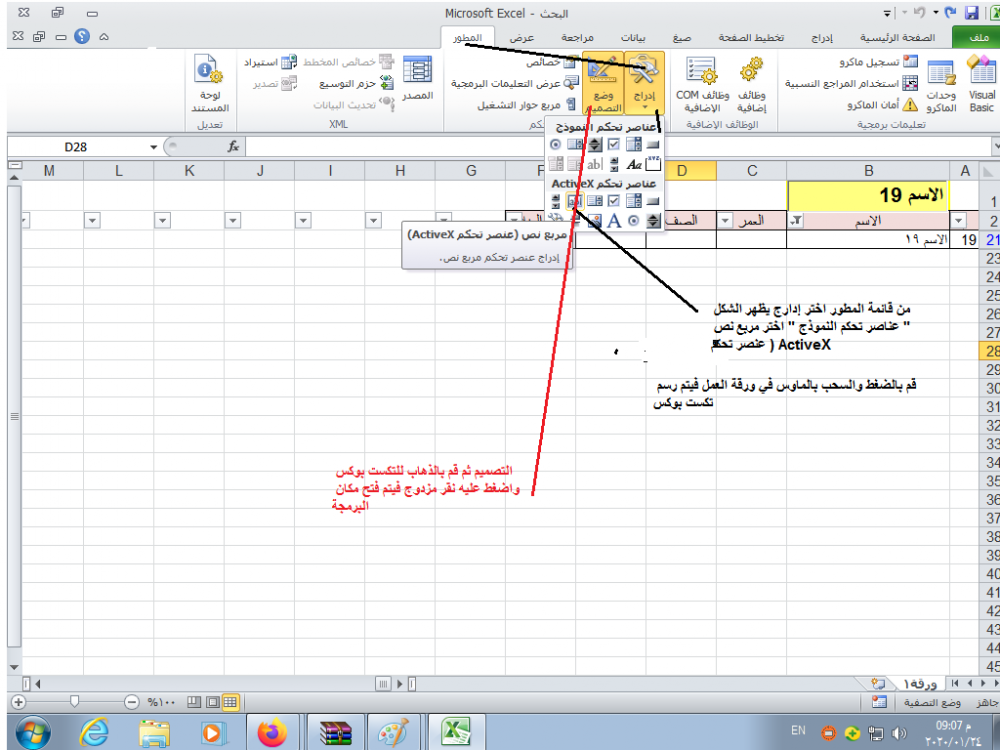This screenshot has height=750, width=1000.
Task: Open Add-Ins (وظائف إضافية) dialog
Action: [x=751, y=84]
